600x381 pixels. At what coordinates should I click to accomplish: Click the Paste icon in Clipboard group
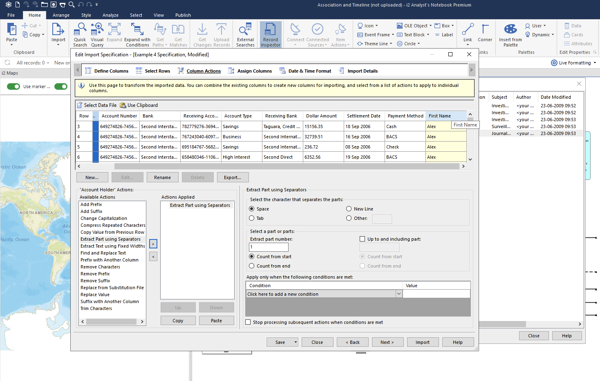pos(11,29)
